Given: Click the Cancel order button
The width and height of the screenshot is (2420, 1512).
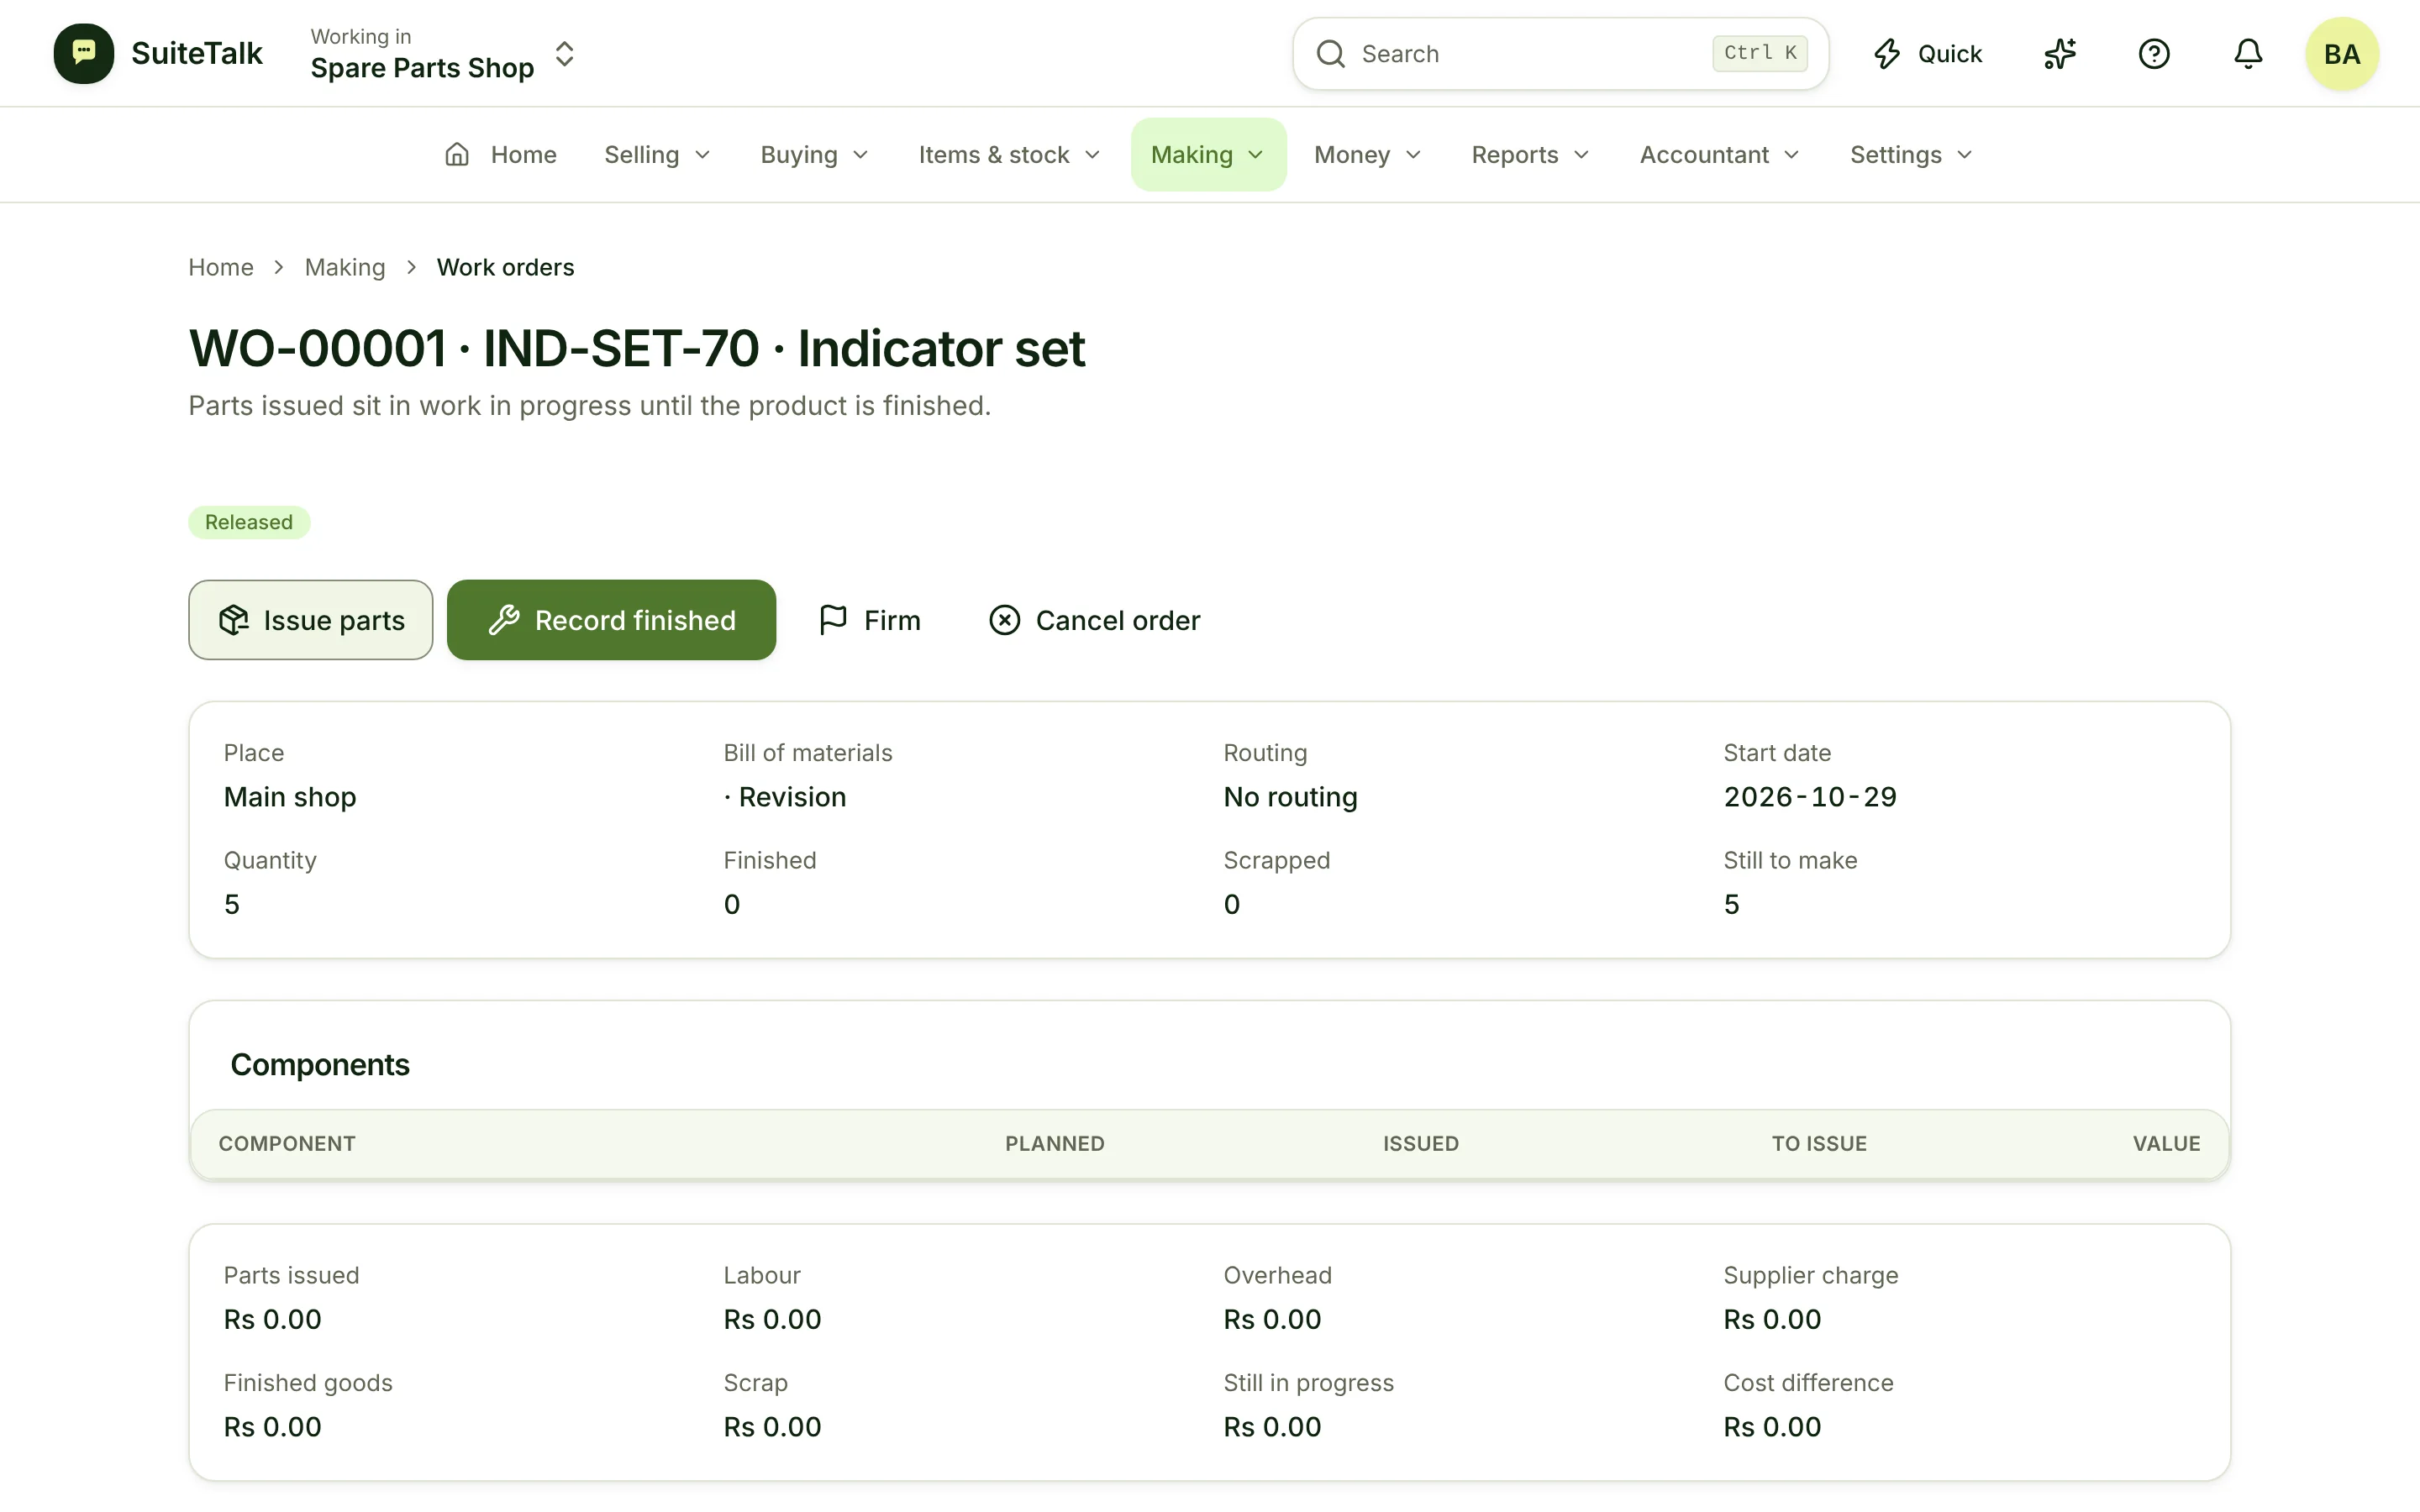Looking at the screenshot, I should [x=1094, y=620].
